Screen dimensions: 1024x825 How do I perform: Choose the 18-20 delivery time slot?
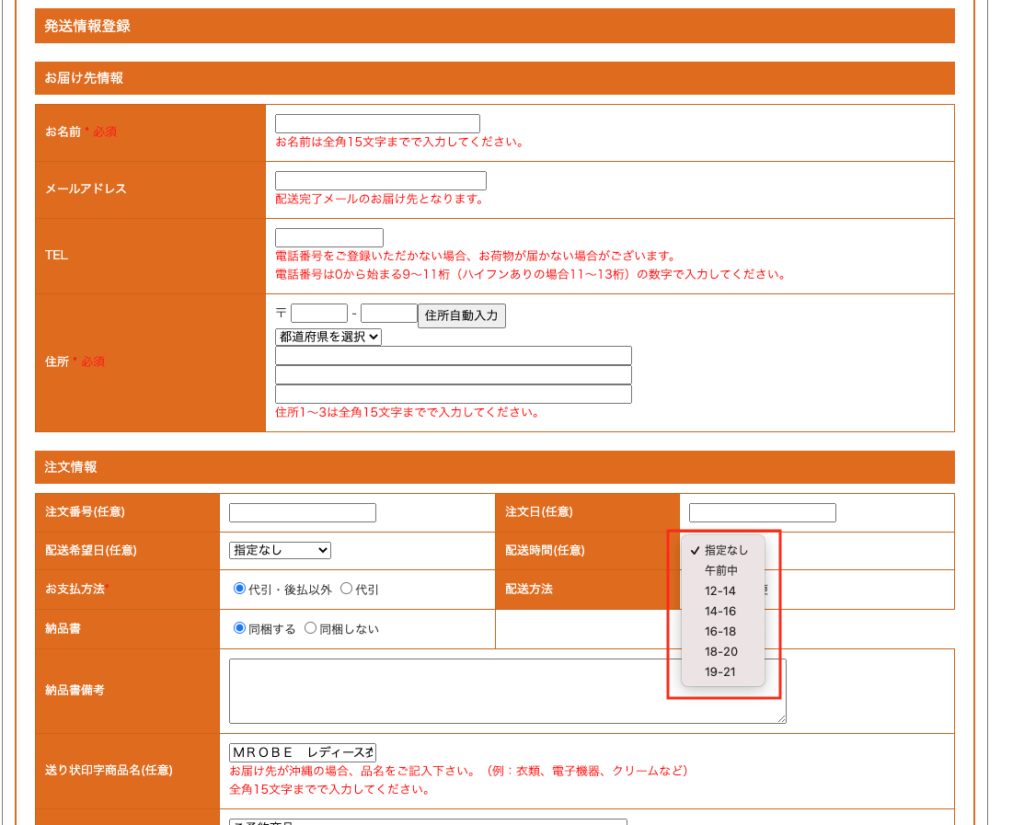(721, 651)
